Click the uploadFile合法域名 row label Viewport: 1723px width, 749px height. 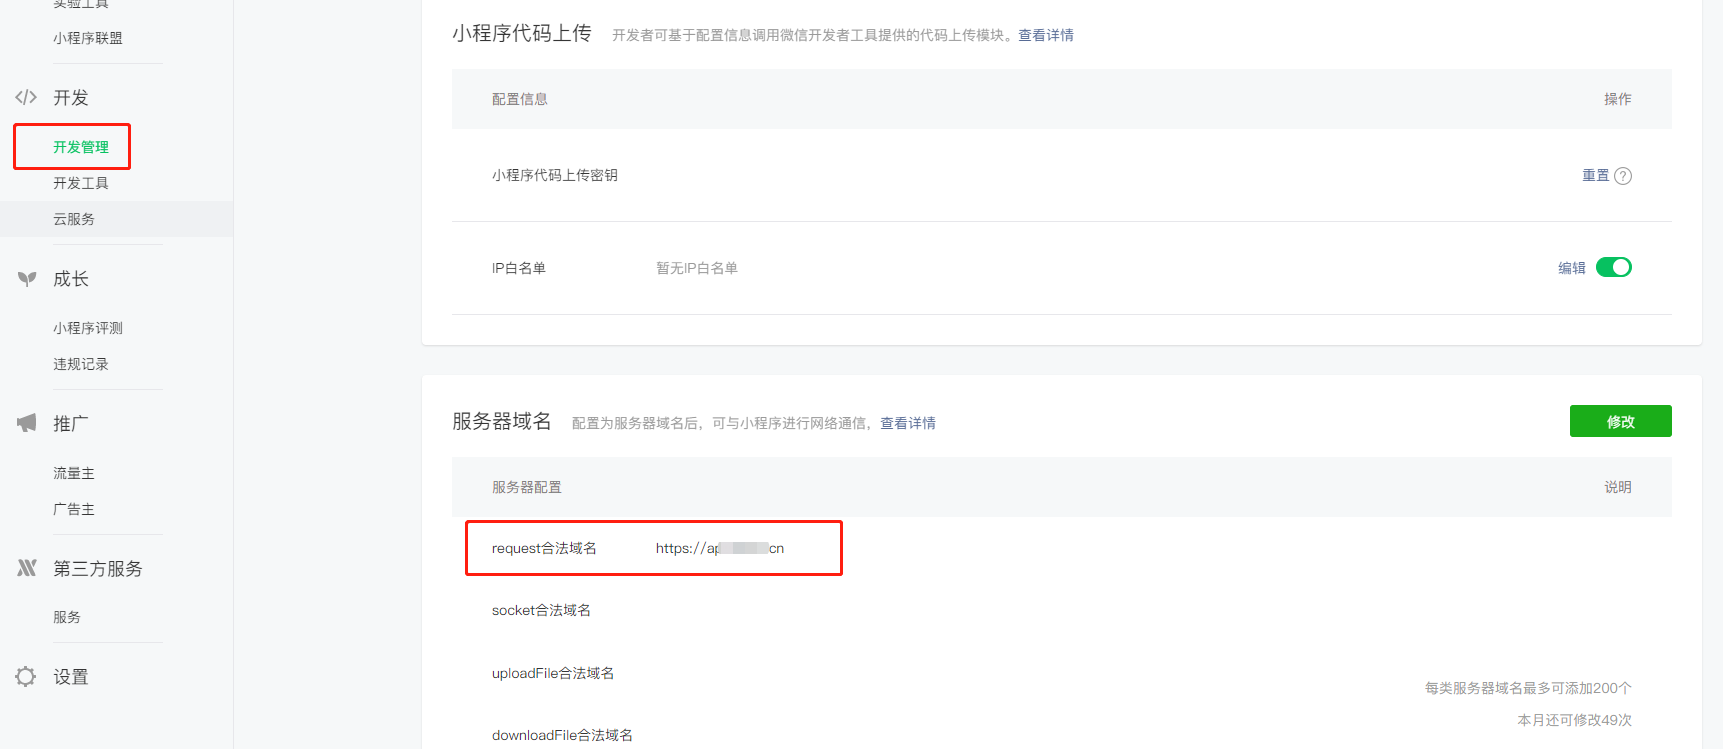click(553, 673)
